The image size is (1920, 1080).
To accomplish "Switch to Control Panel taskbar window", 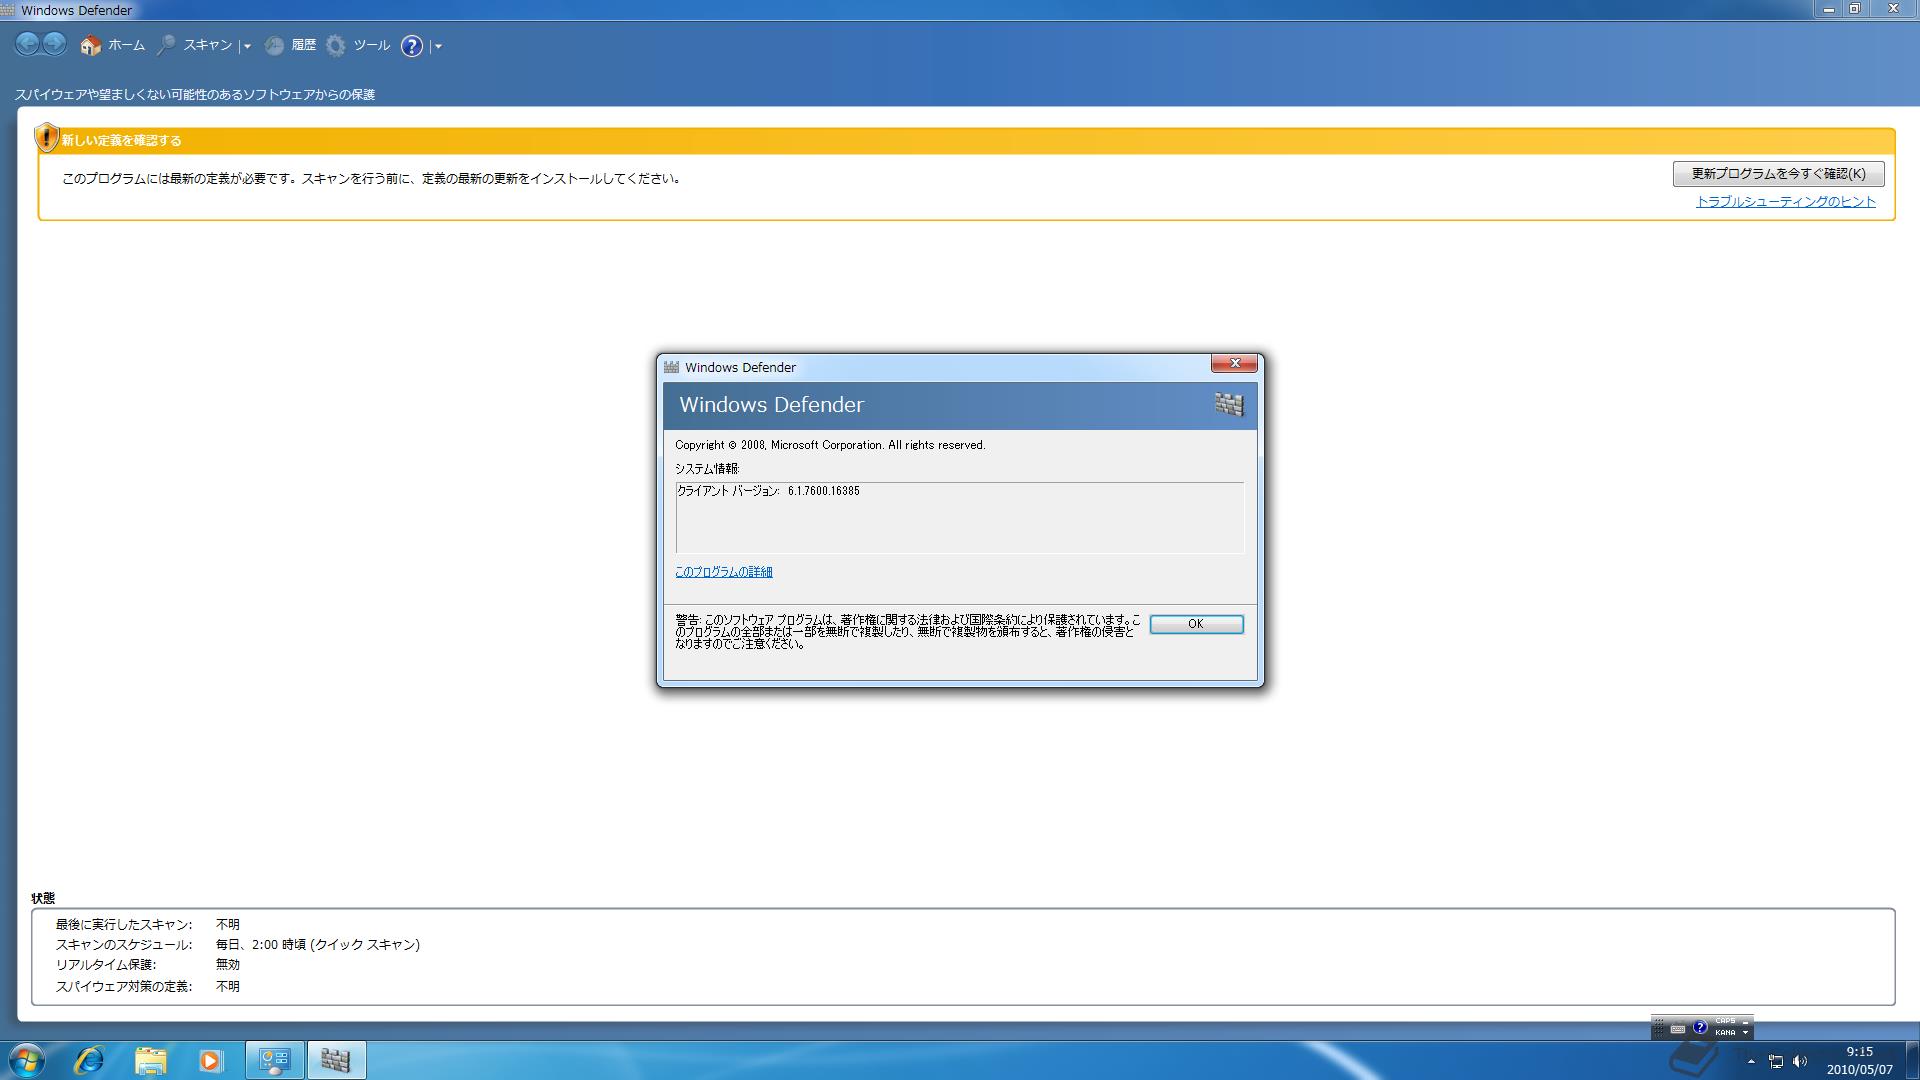I will [x=274, y=1060].
